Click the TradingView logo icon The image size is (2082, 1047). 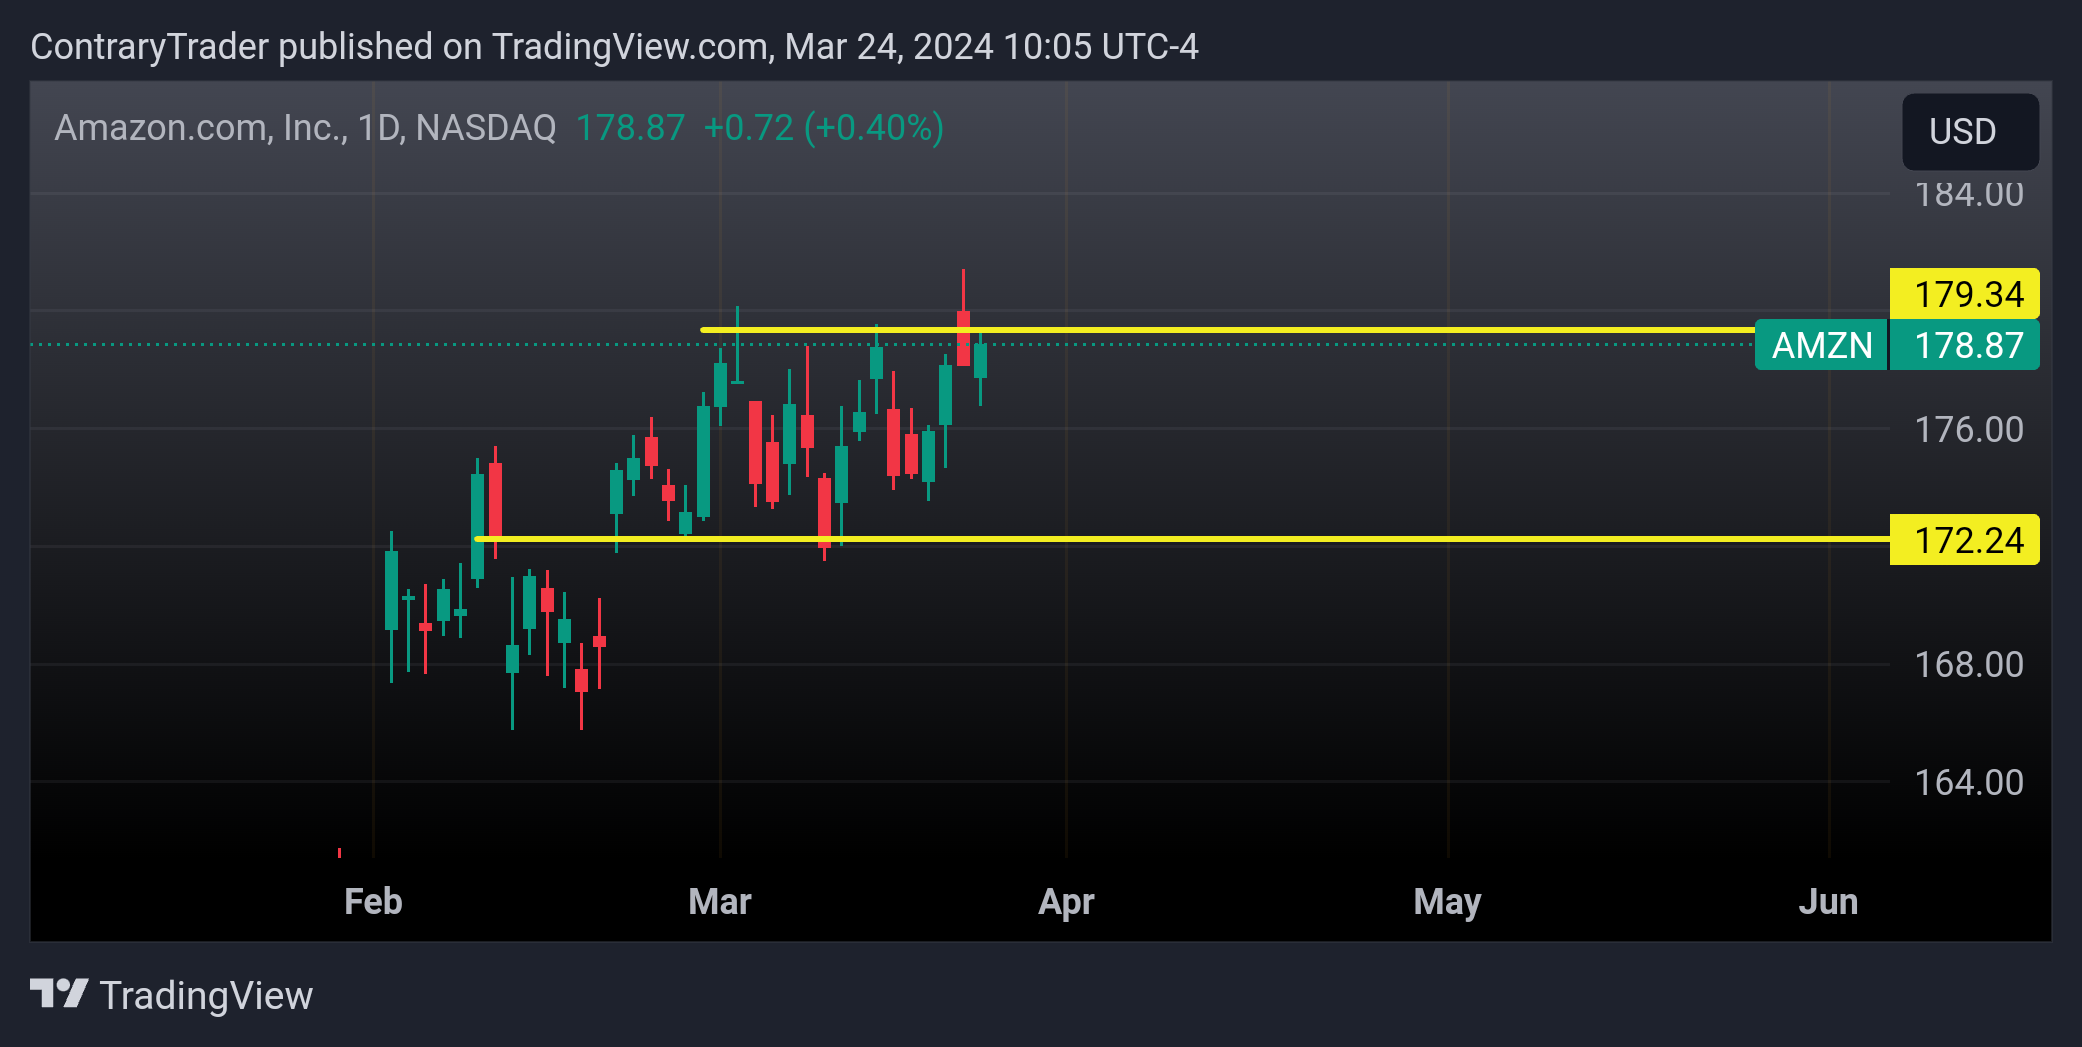click(59, 994)
